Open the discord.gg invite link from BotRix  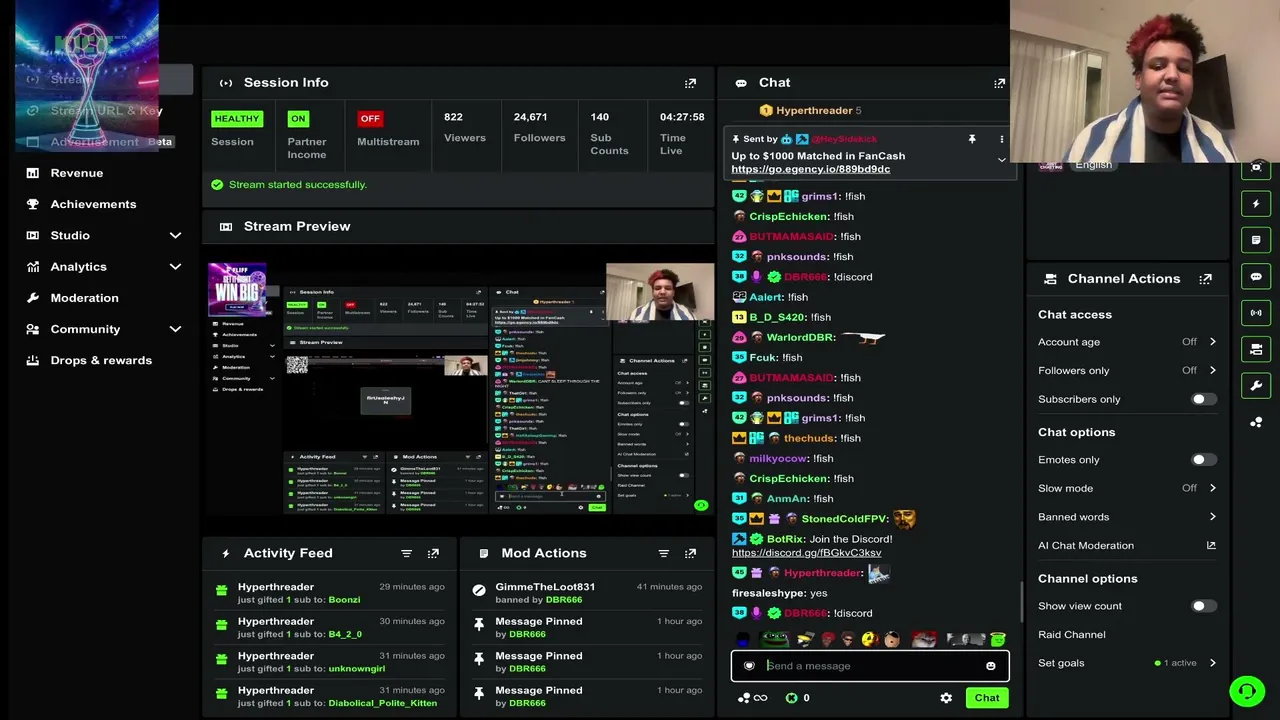[x=806, y=553]
